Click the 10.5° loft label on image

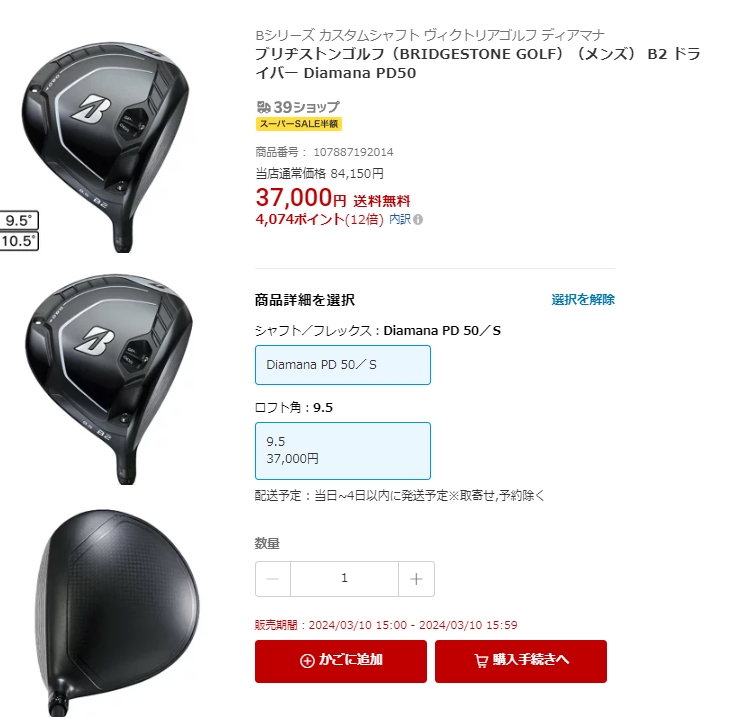[x=19, y=241]
